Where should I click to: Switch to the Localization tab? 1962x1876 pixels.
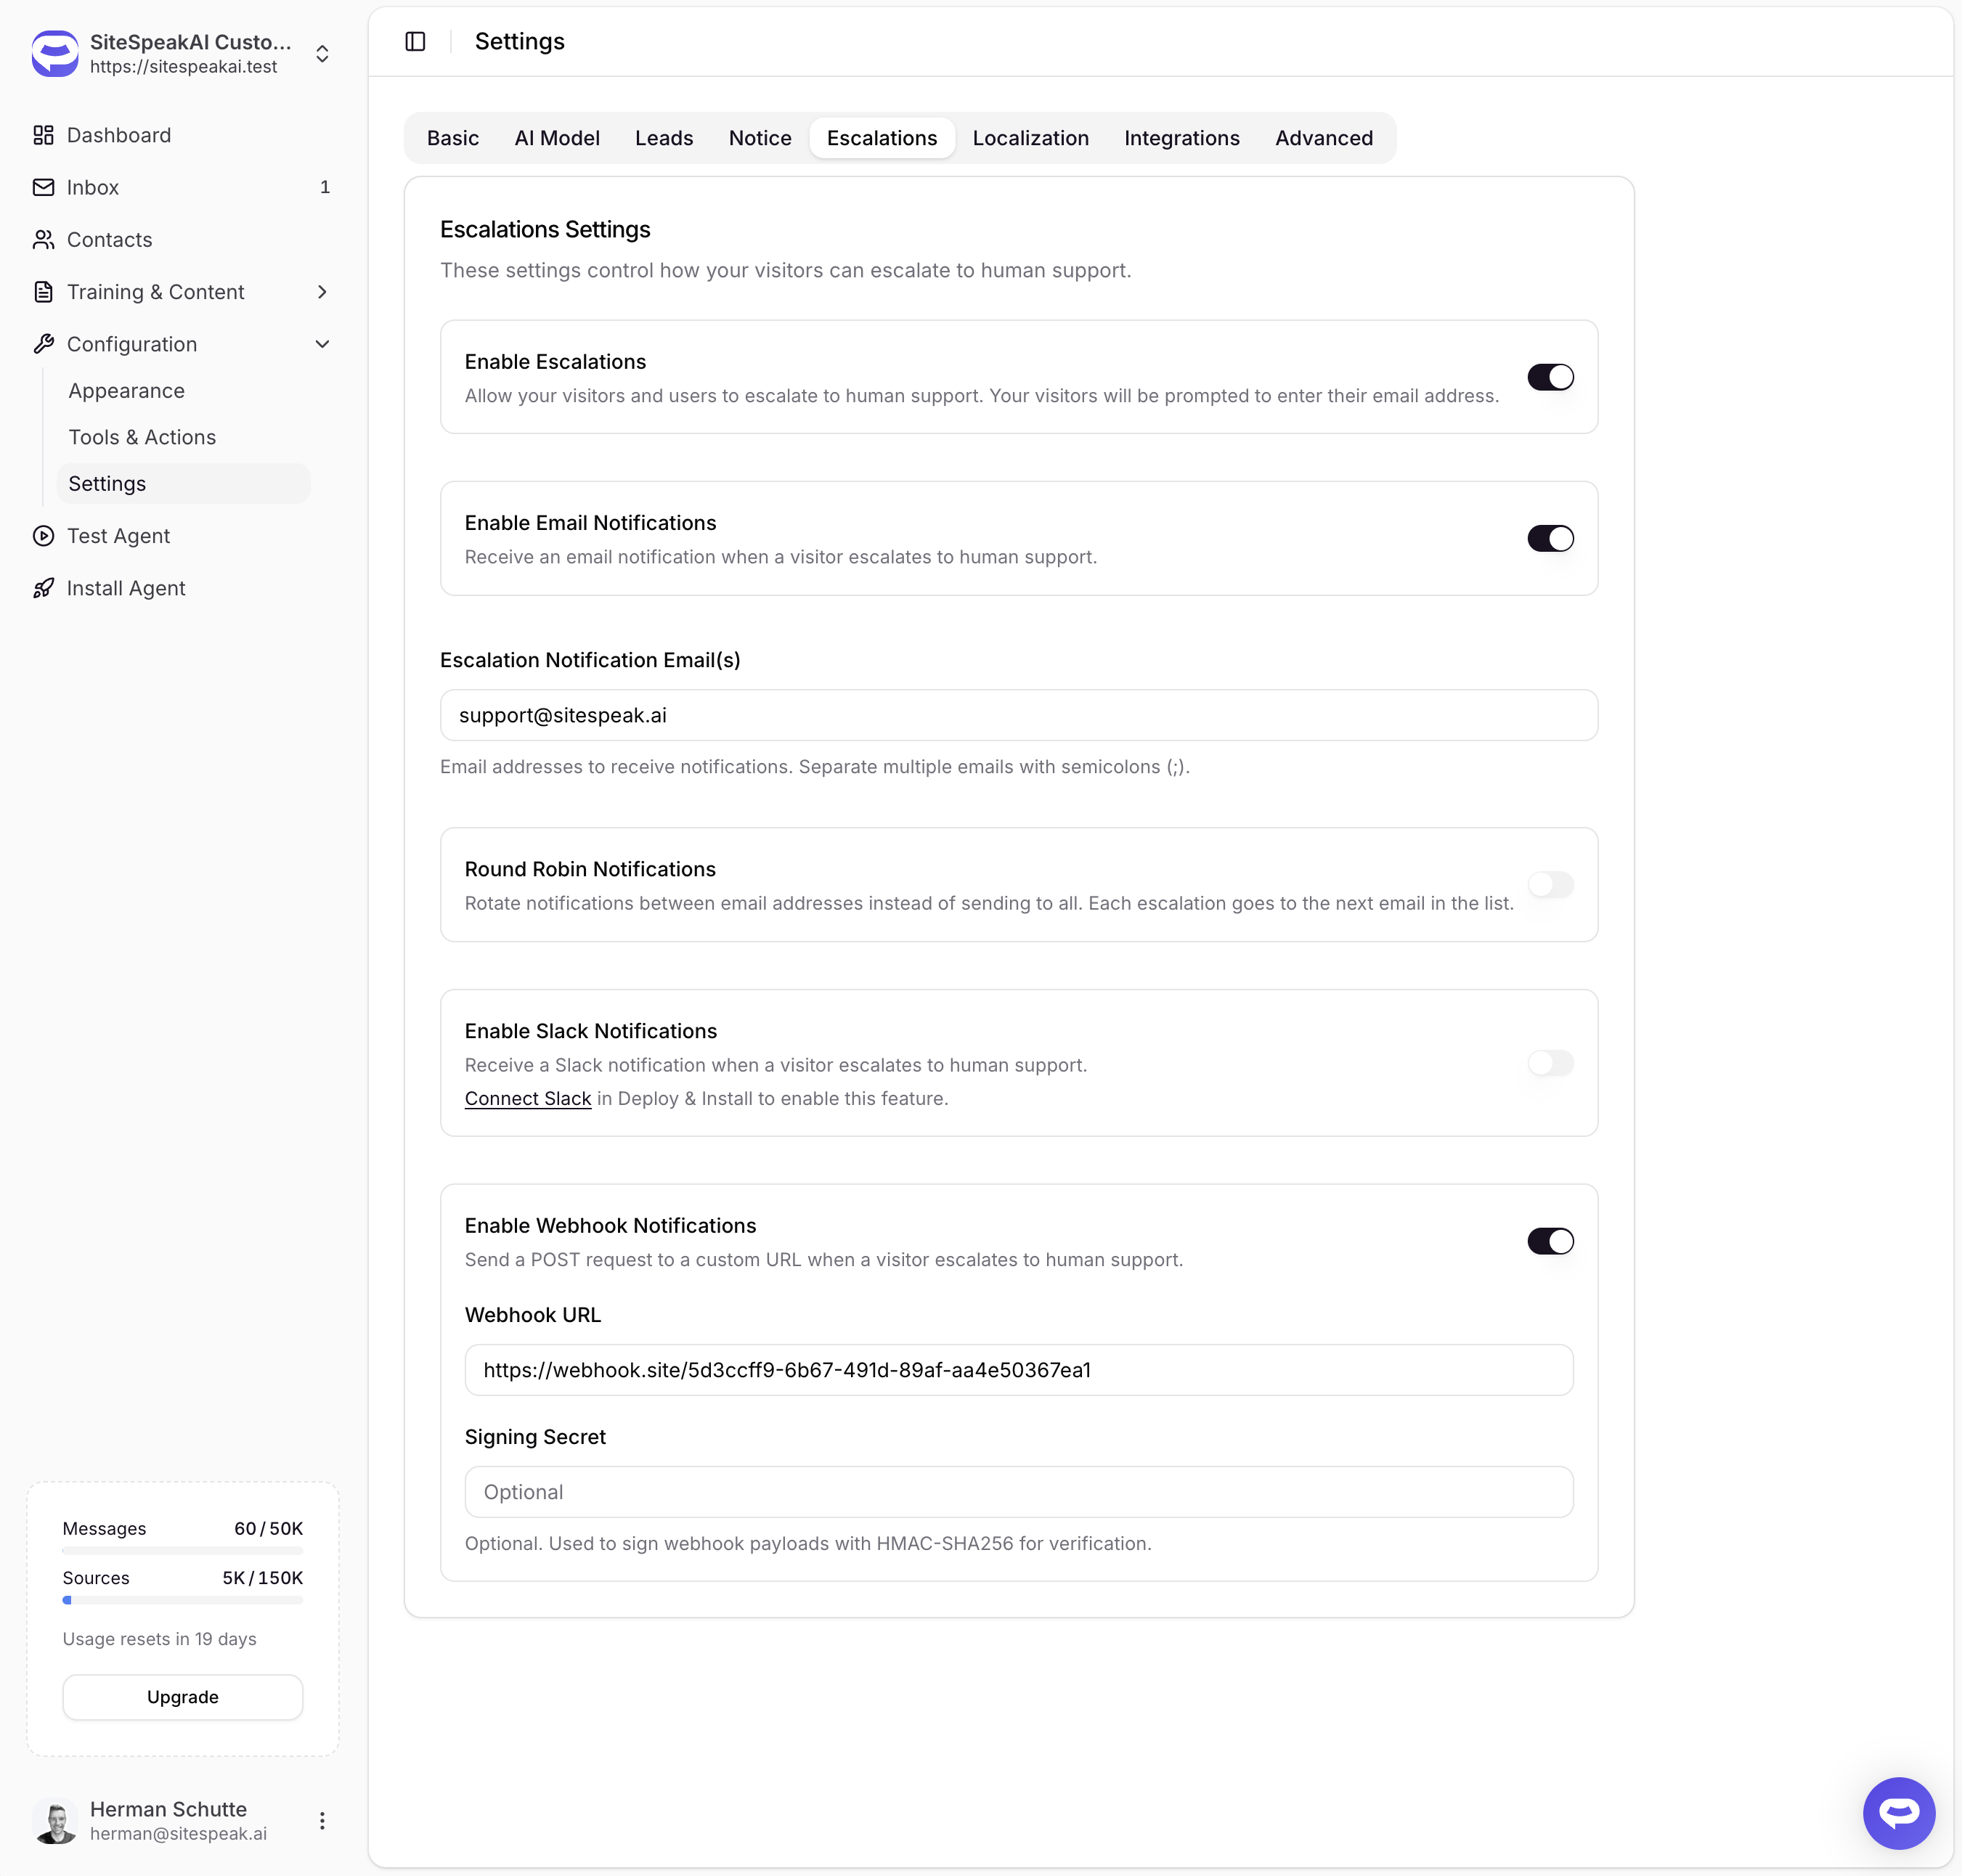[x=1031, y=138]
